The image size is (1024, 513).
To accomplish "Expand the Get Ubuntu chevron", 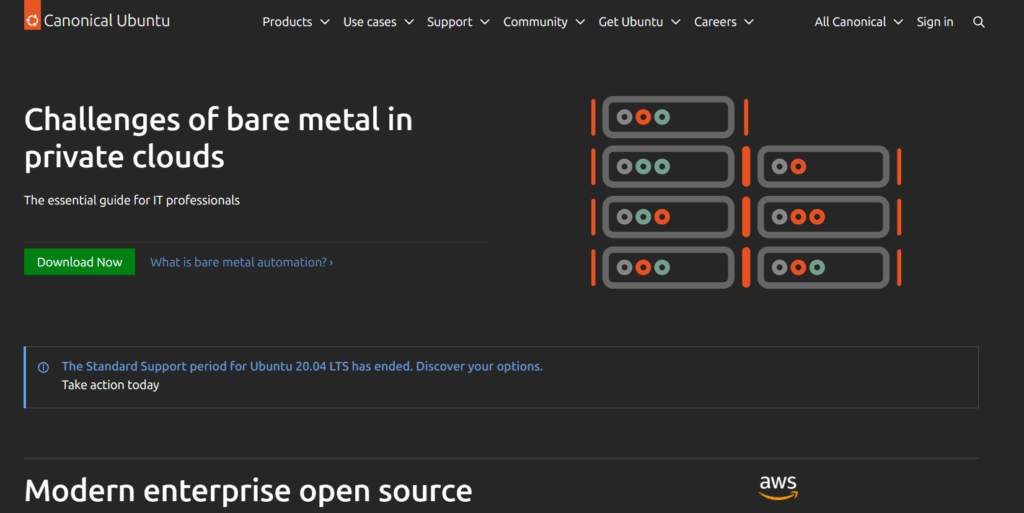I will [x=675, y=22].
